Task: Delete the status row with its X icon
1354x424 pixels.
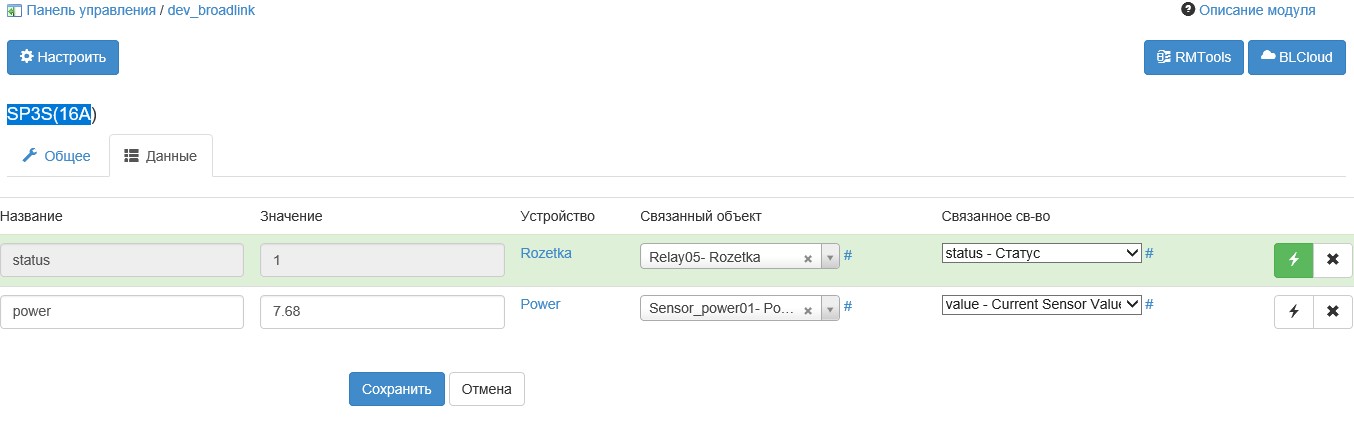Action: [1332, 260]
